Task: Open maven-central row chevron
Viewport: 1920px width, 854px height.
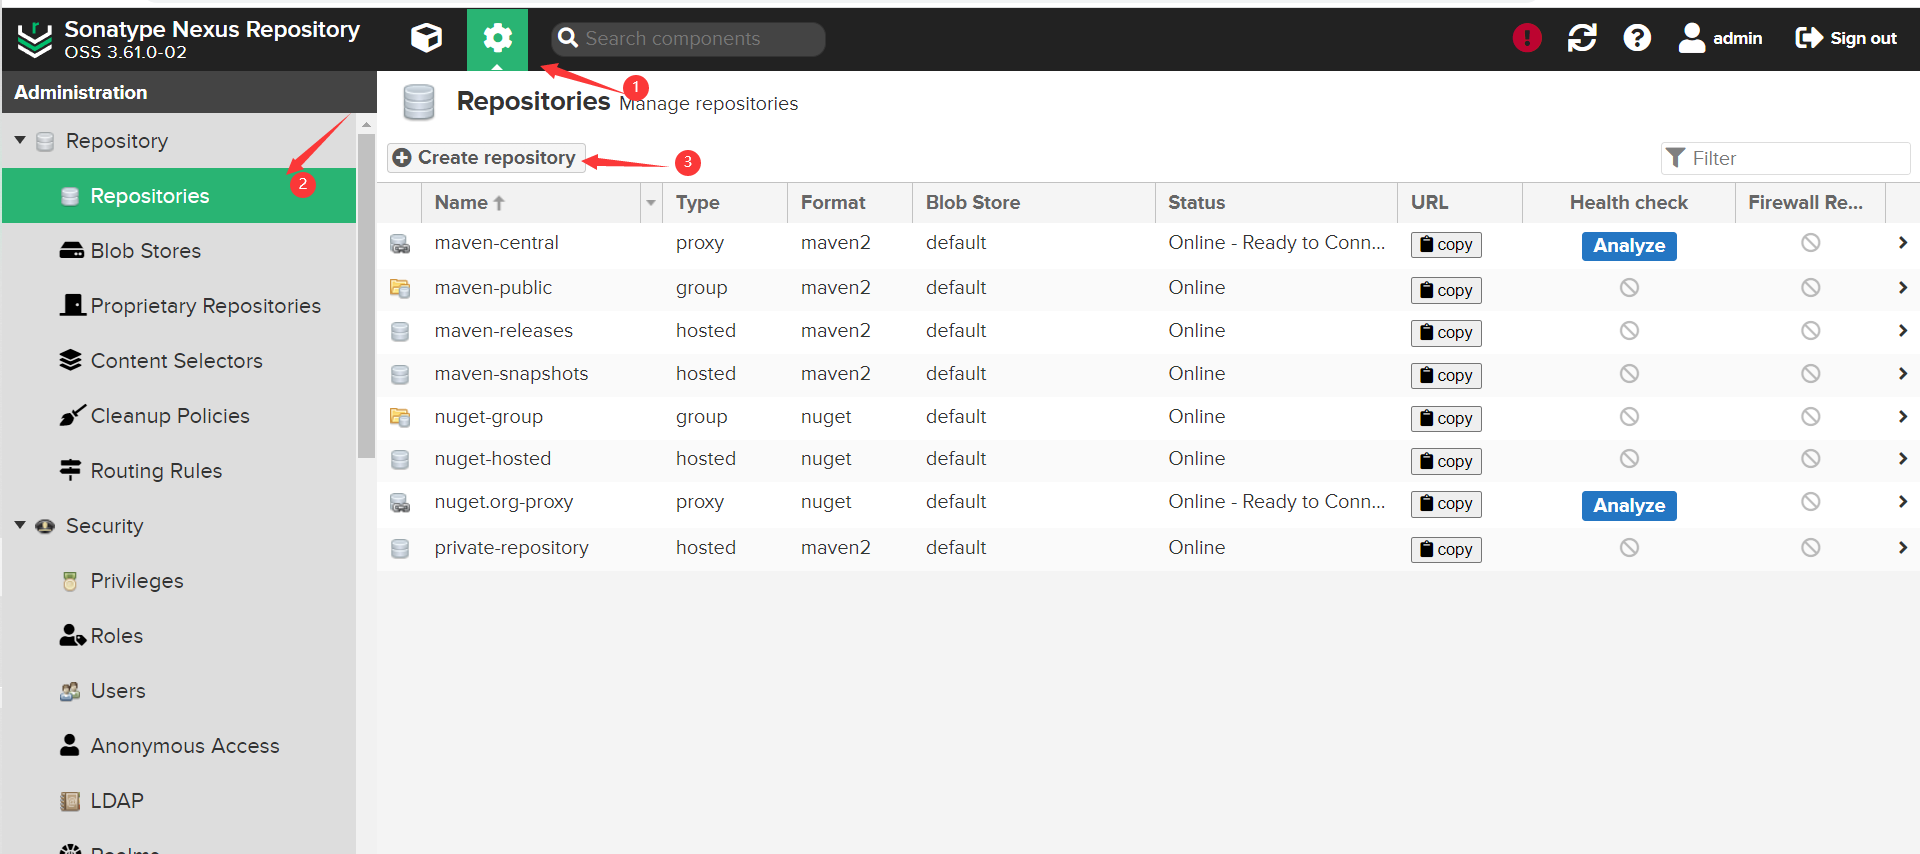Action: coord(1902,243)
